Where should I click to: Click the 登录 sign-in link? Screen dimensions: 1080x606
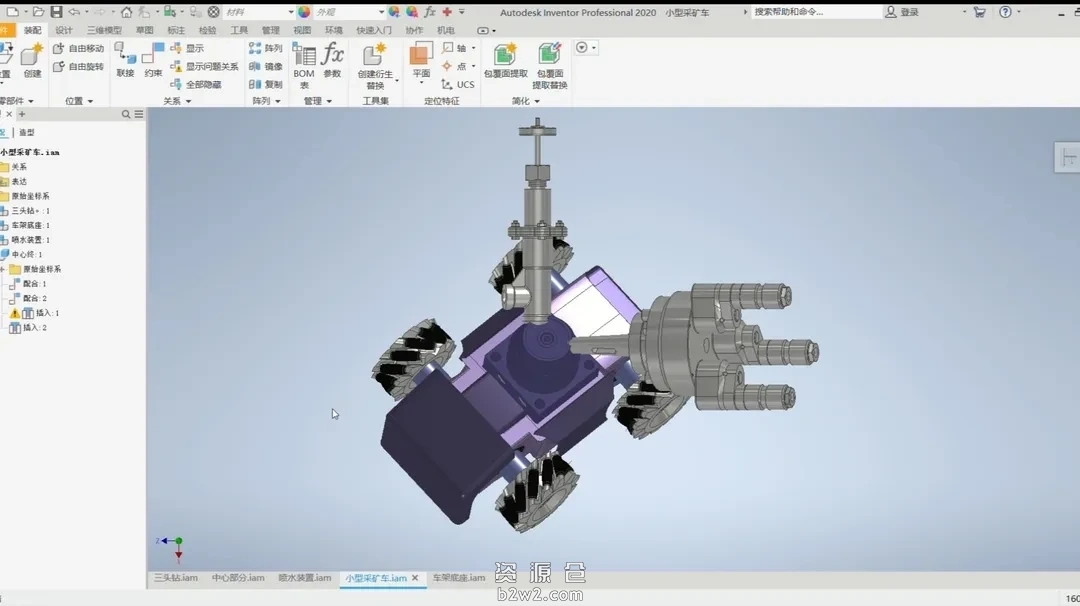[905, 11]
